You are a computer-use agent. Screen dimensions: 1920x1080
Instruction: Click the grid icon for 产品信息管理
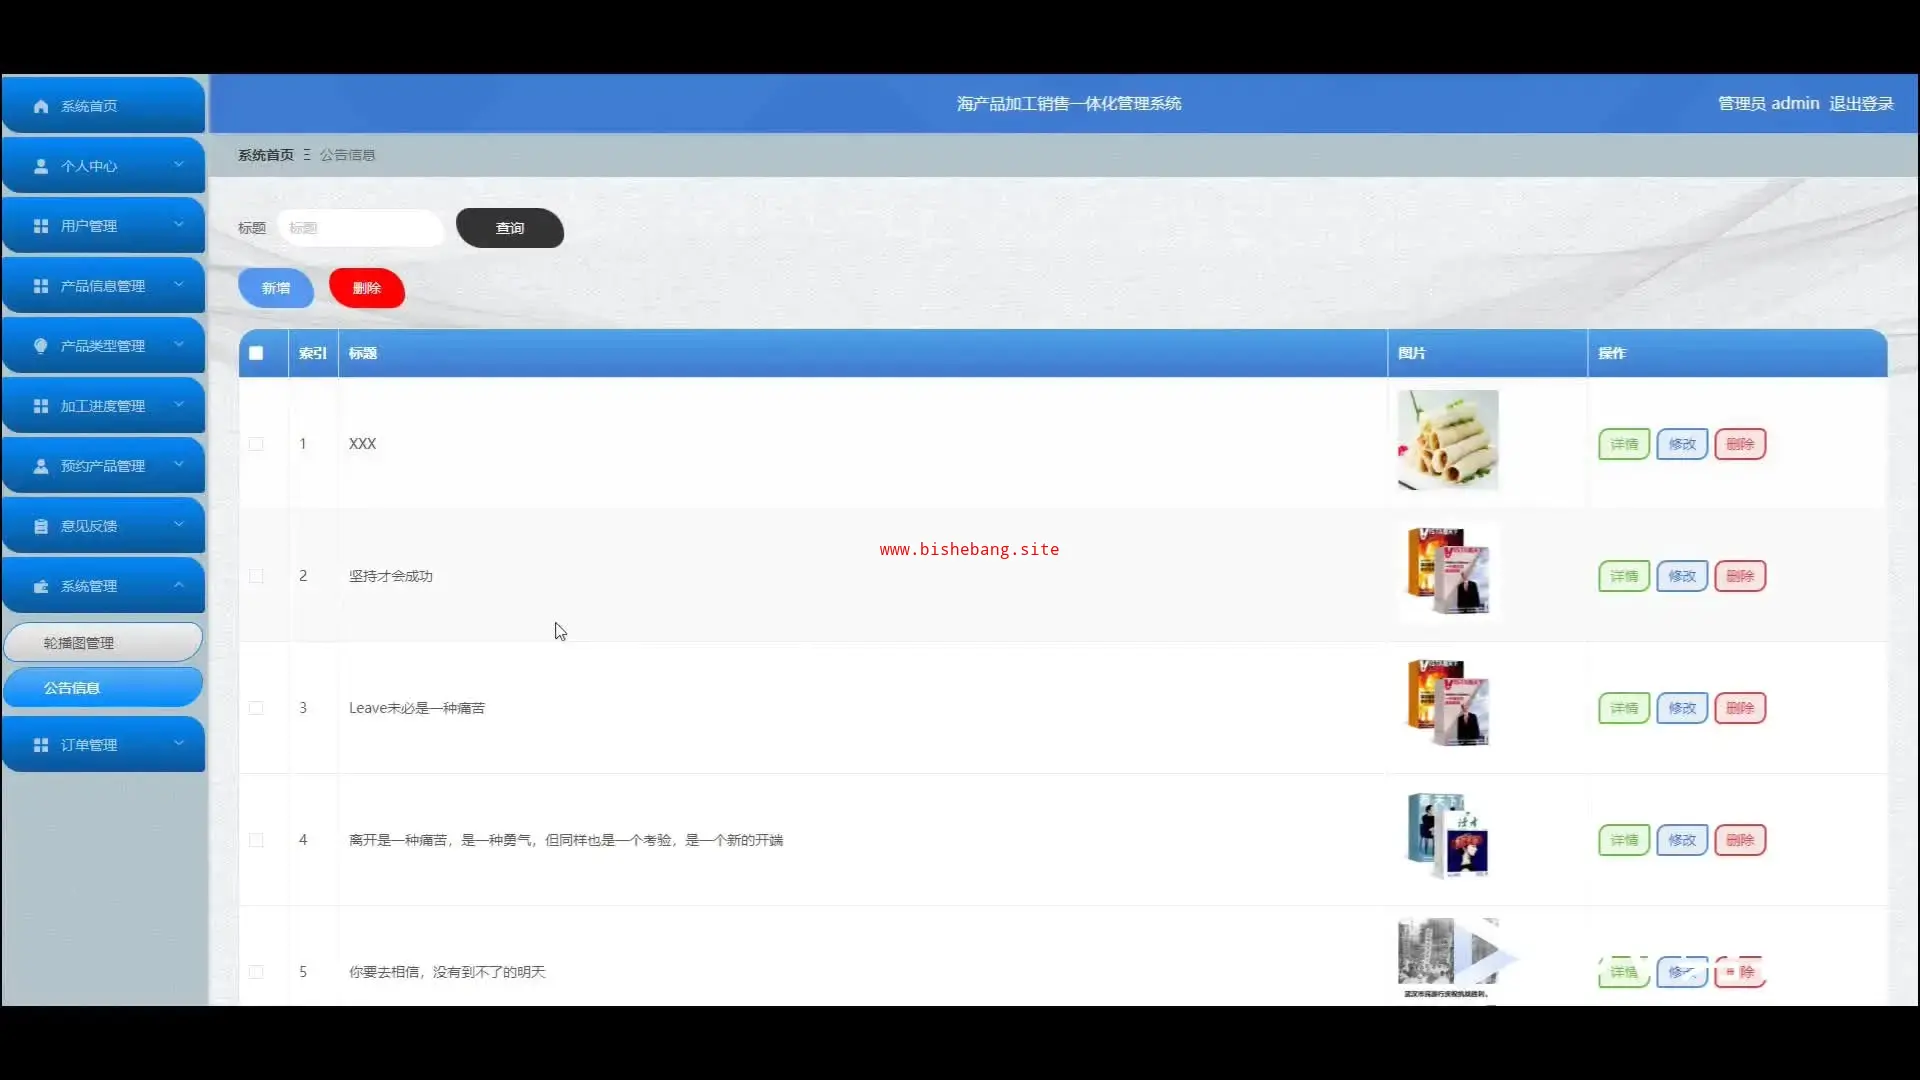pyautogui.click(x=41, y=286)
